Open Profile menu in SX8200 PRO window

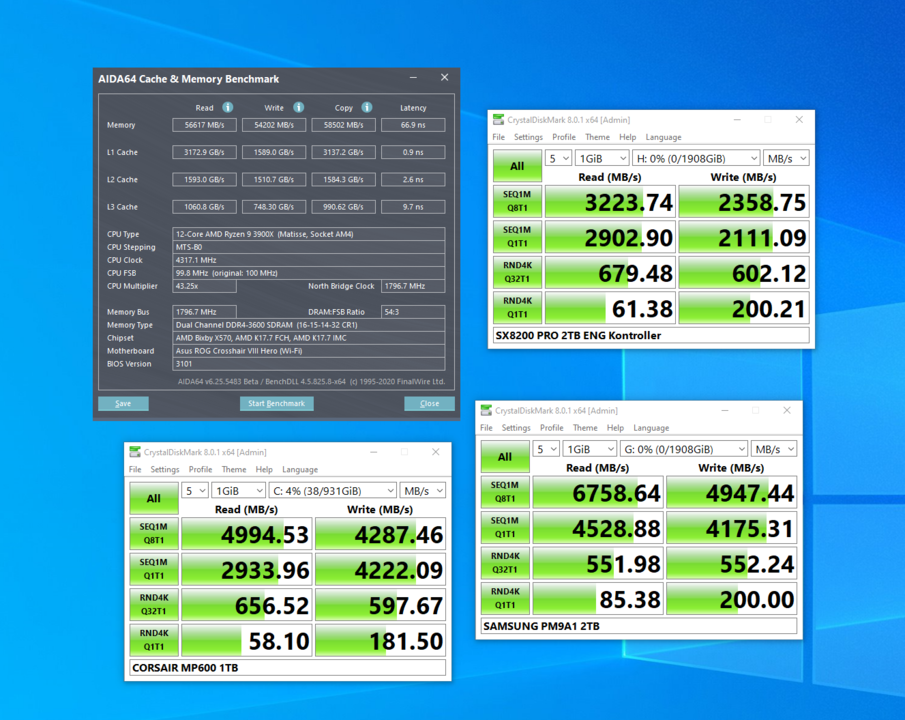564,137
